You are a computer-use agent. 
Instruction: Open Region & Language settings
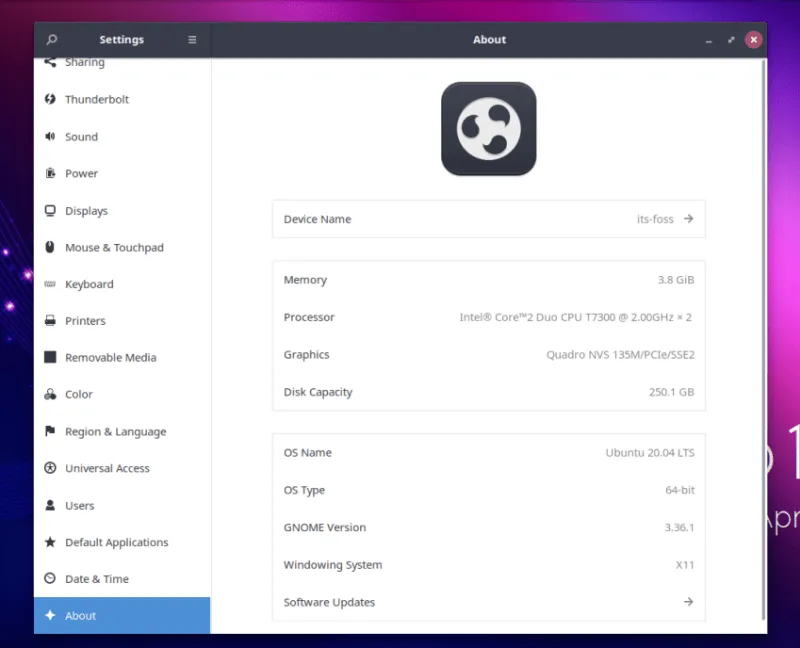pyautogui.click(x=122, y=431)
